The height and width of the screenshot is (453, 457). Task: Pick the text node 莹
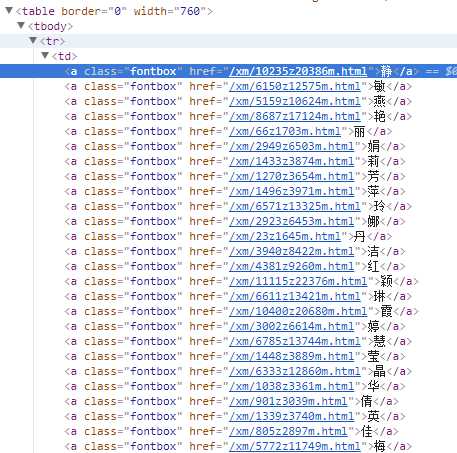click(373, 356)
